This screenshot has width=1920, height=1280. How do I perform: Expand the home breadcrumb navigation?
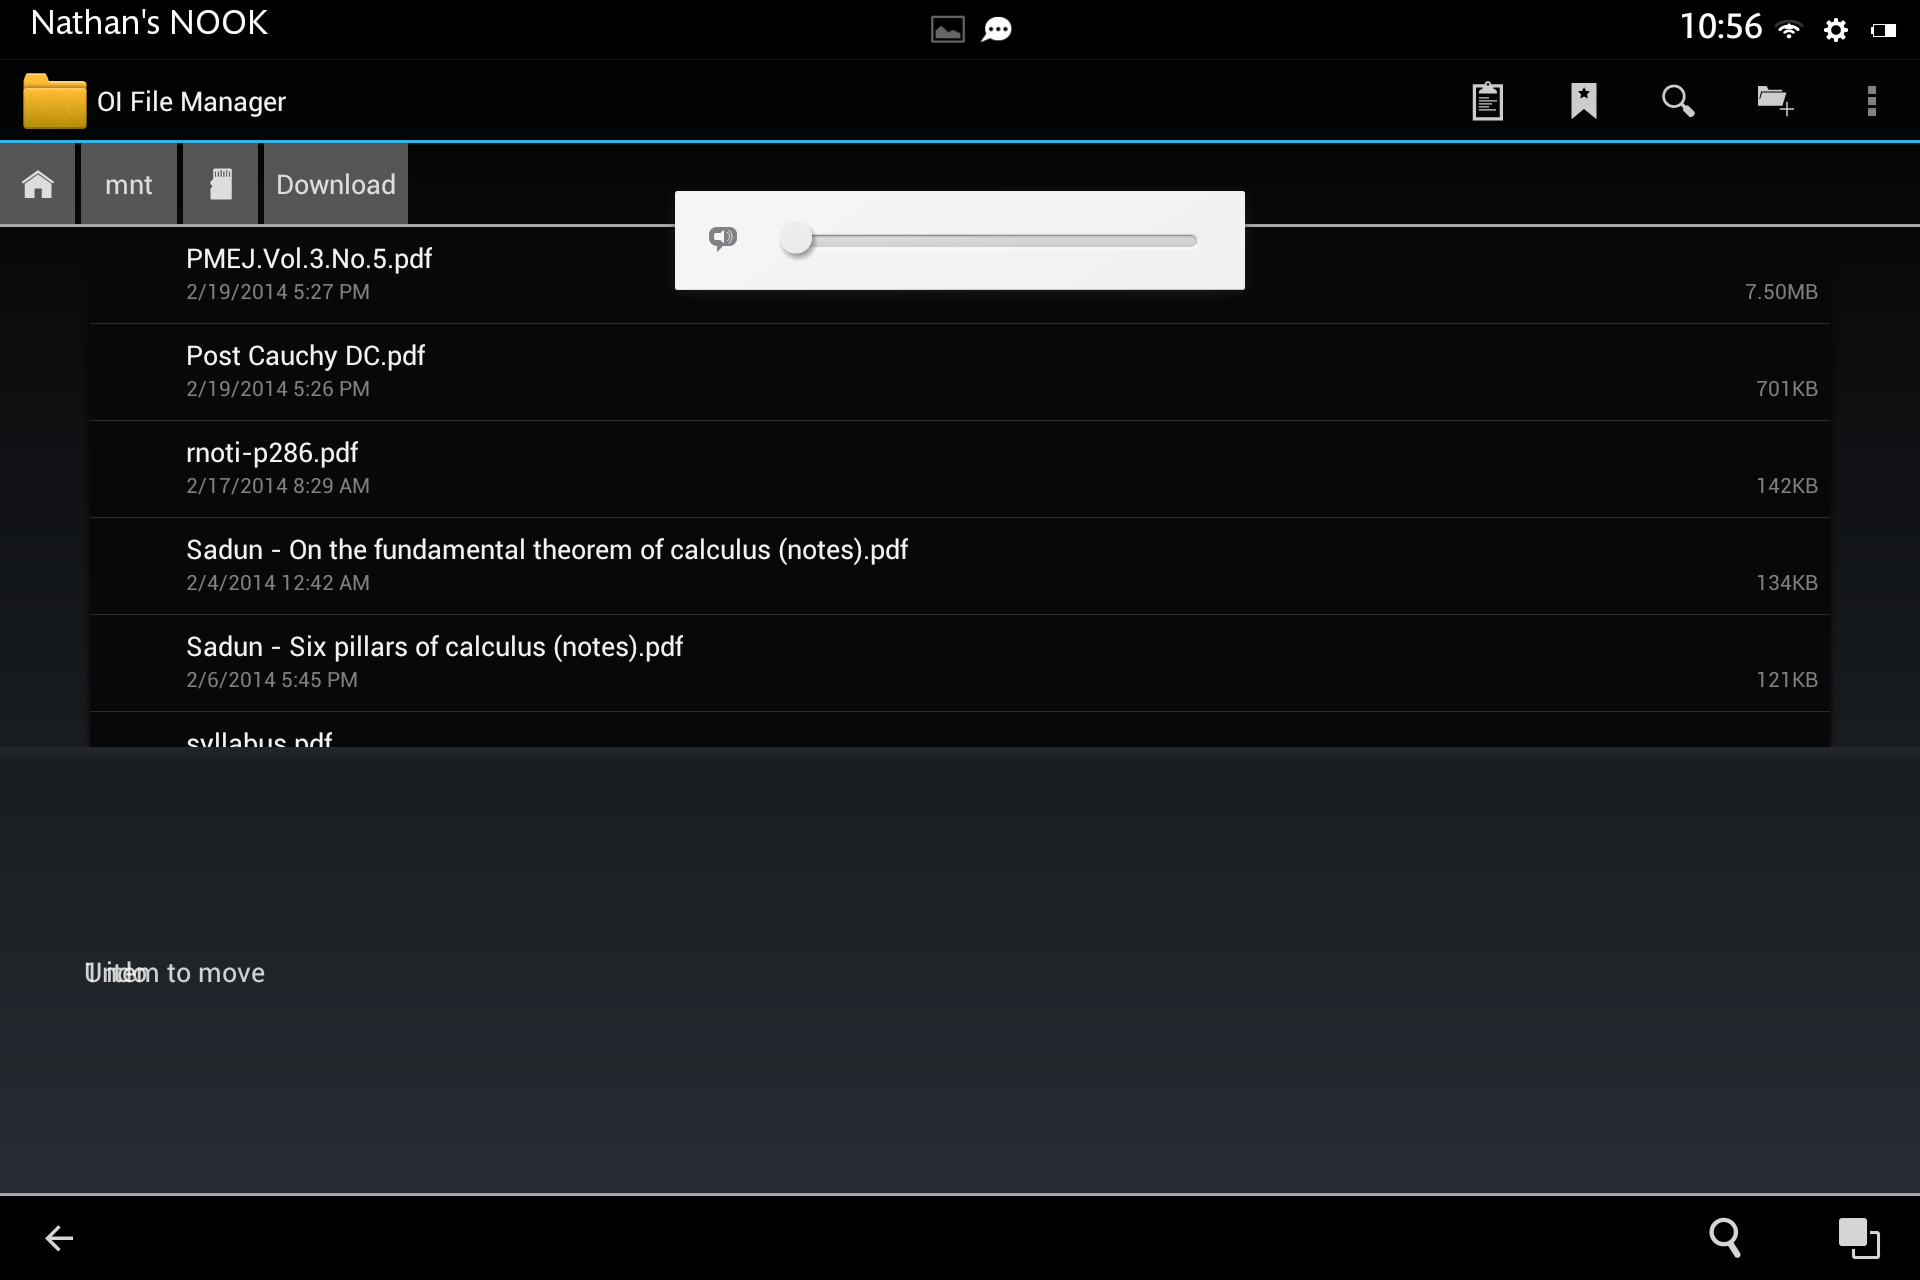[x=39, y=183]
